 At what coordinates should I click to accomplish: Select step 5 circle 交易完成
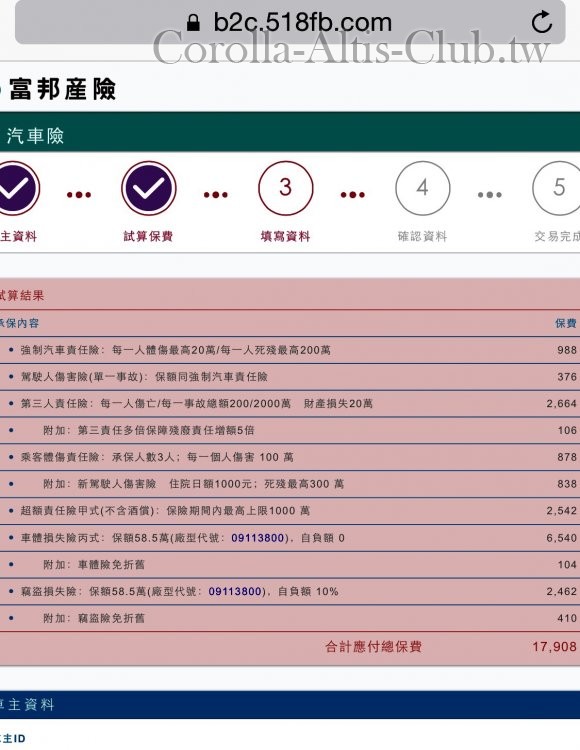557,188
